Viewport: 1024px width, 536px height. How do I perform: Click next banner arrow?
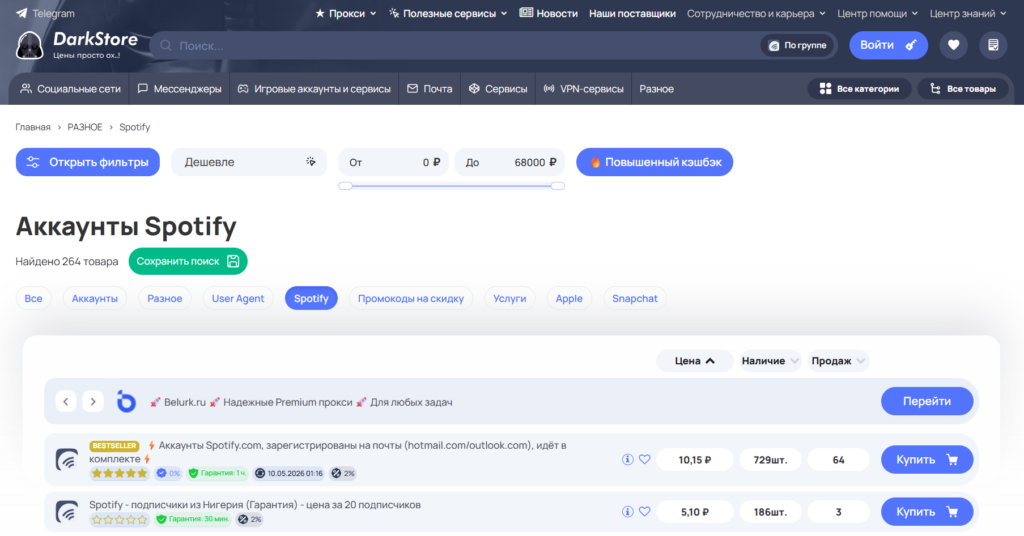click(93, 402)
